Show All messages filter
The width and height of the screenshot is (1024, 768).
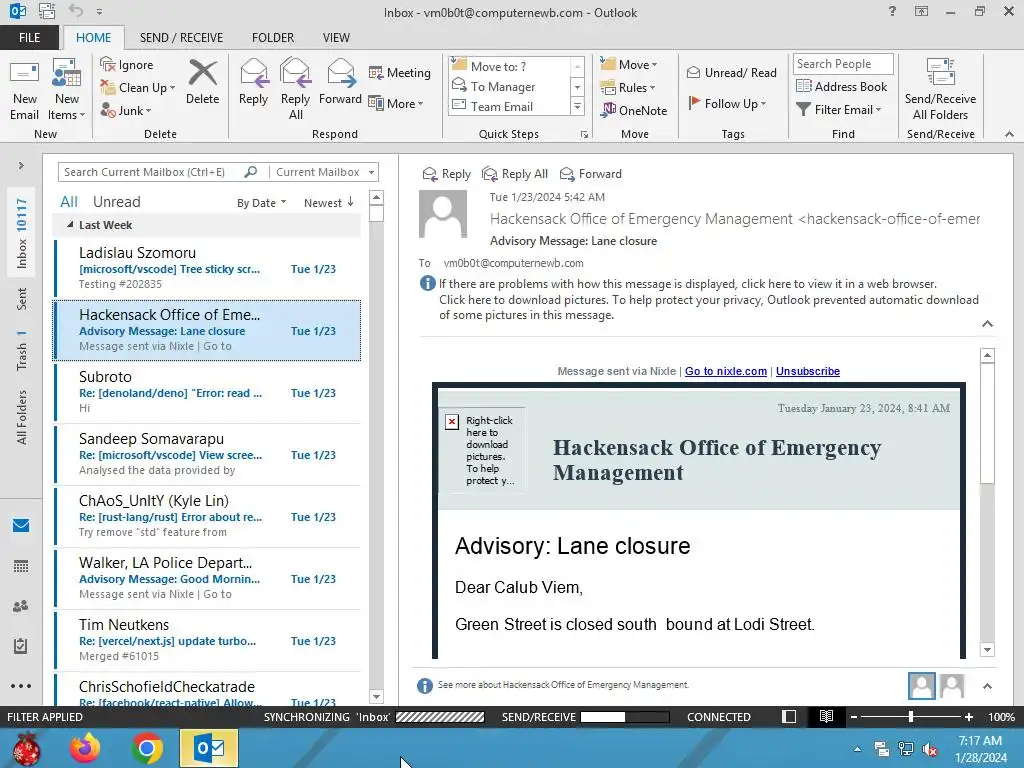tap(69, 202)
